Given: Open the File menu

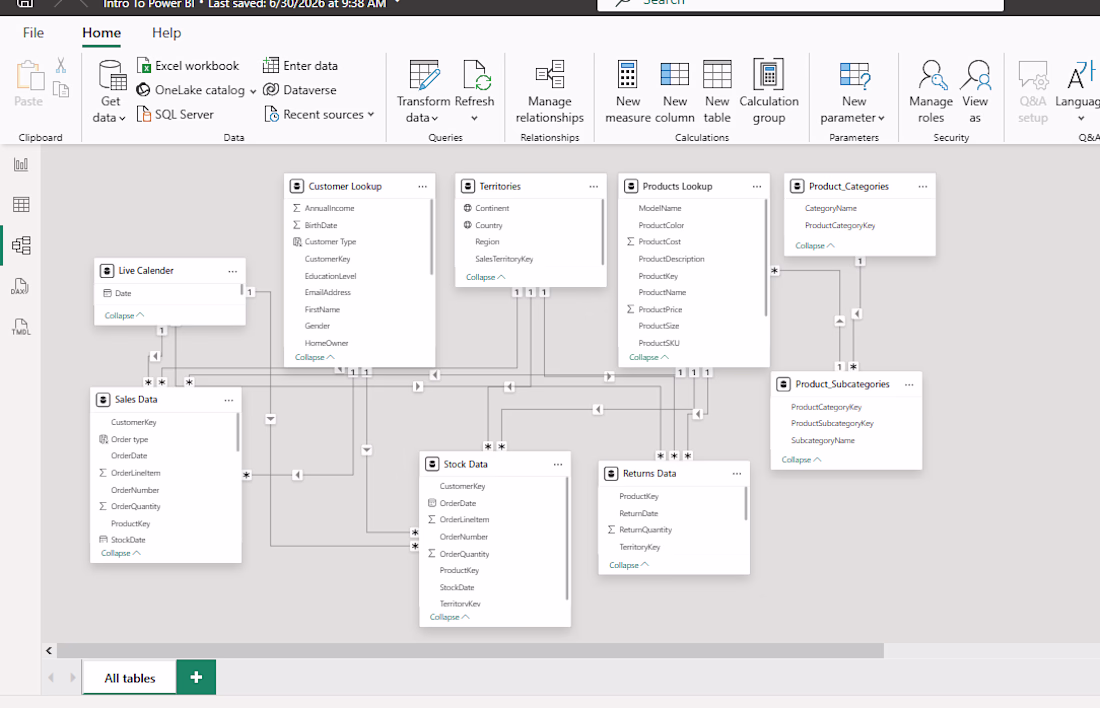Looking at the screenshot, I should pyautogui.click(x=33, y=32).
